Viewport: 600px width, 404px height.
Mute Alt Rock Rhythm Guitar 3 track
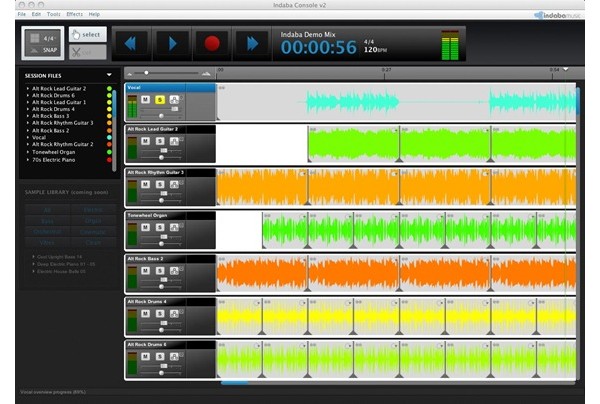point(145,184)
